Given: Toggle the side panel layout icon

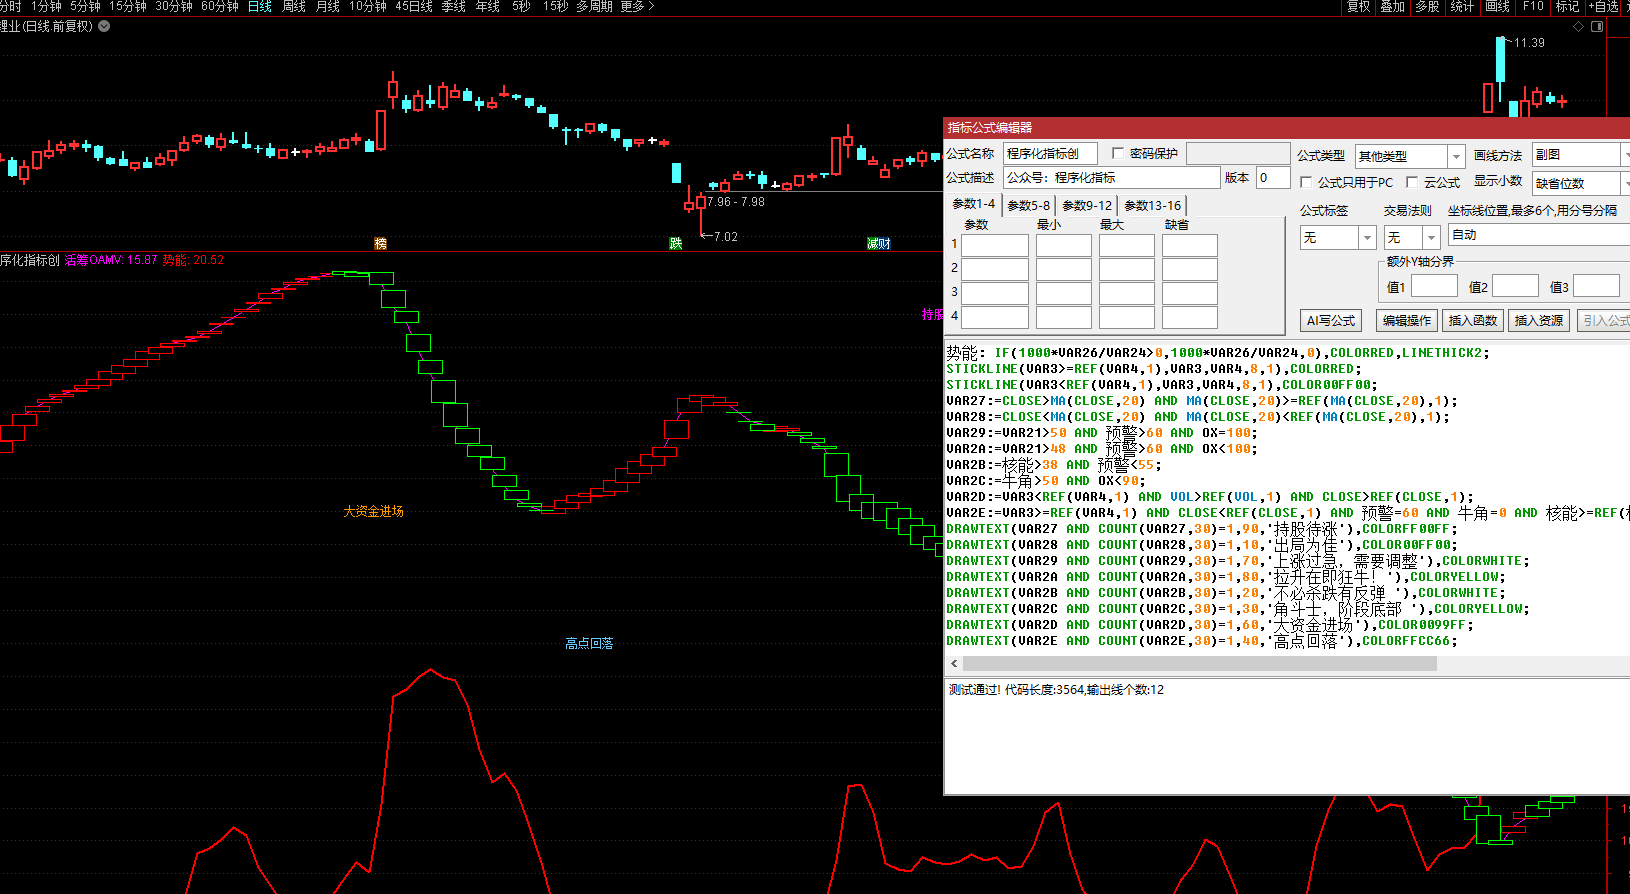Looking at the screenshot, I should pos(1597,27).
